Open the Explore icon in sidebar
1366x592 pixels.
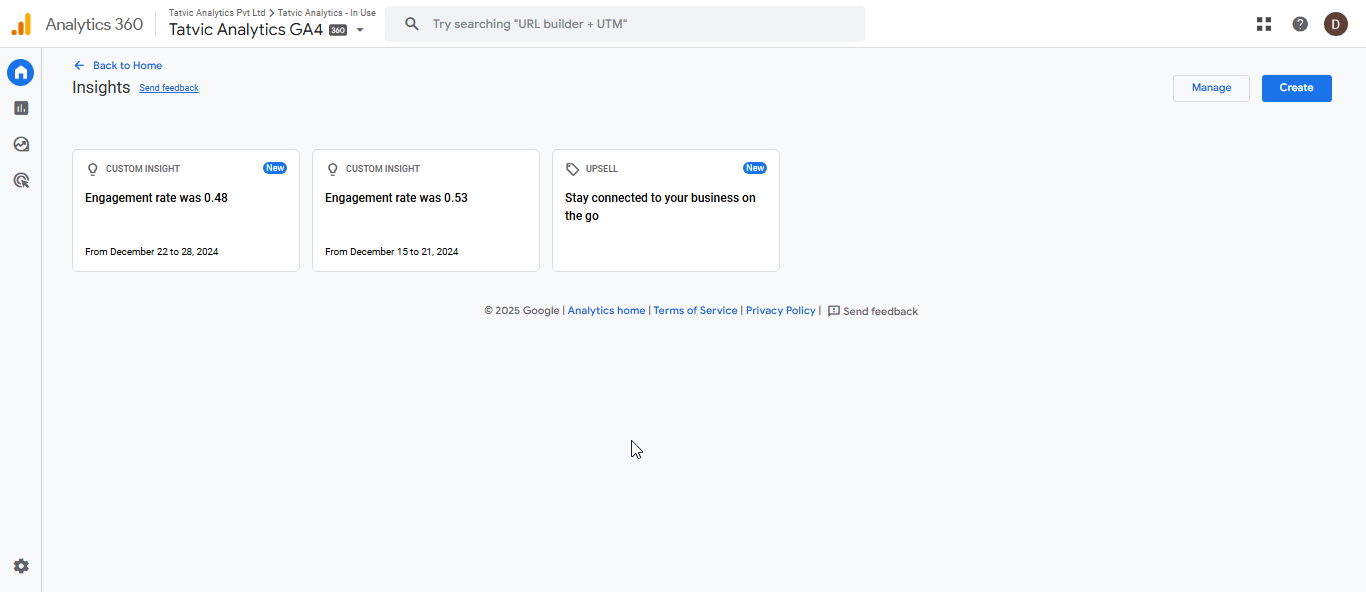[21, 144]
